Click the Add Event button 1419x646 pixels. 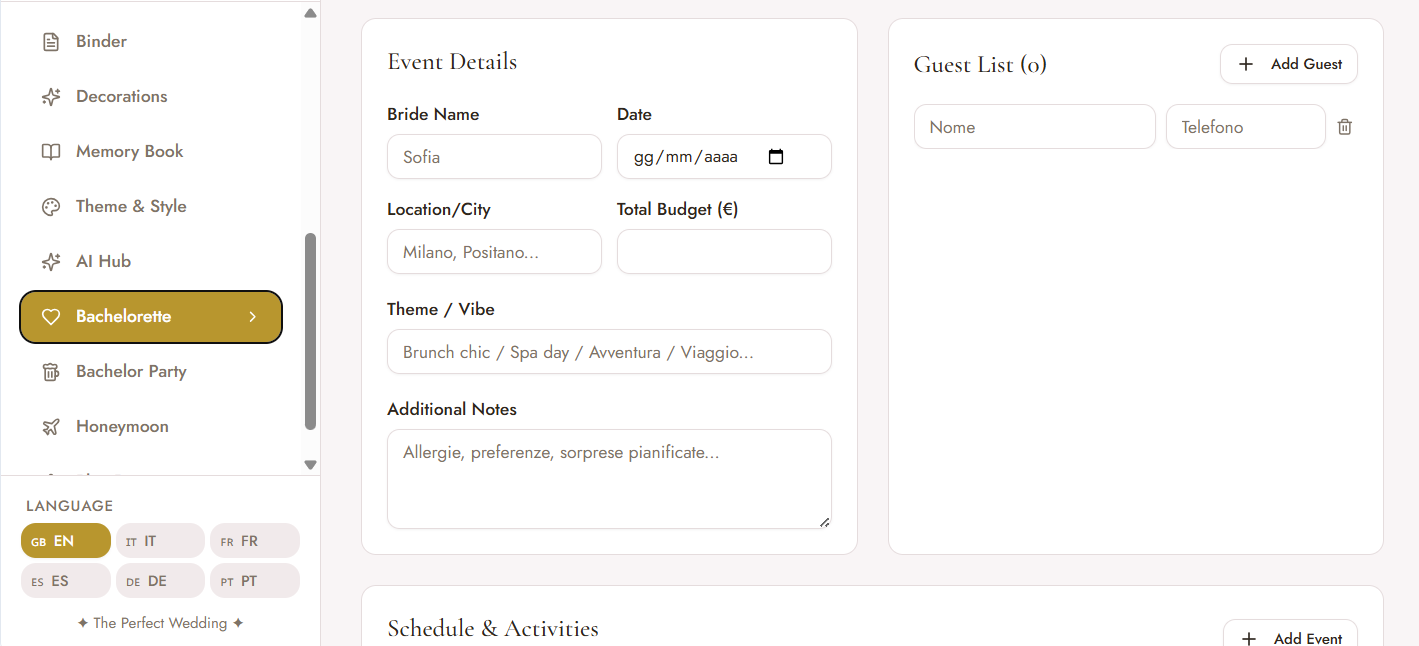pyautogui.click(x=1291, y=635)
